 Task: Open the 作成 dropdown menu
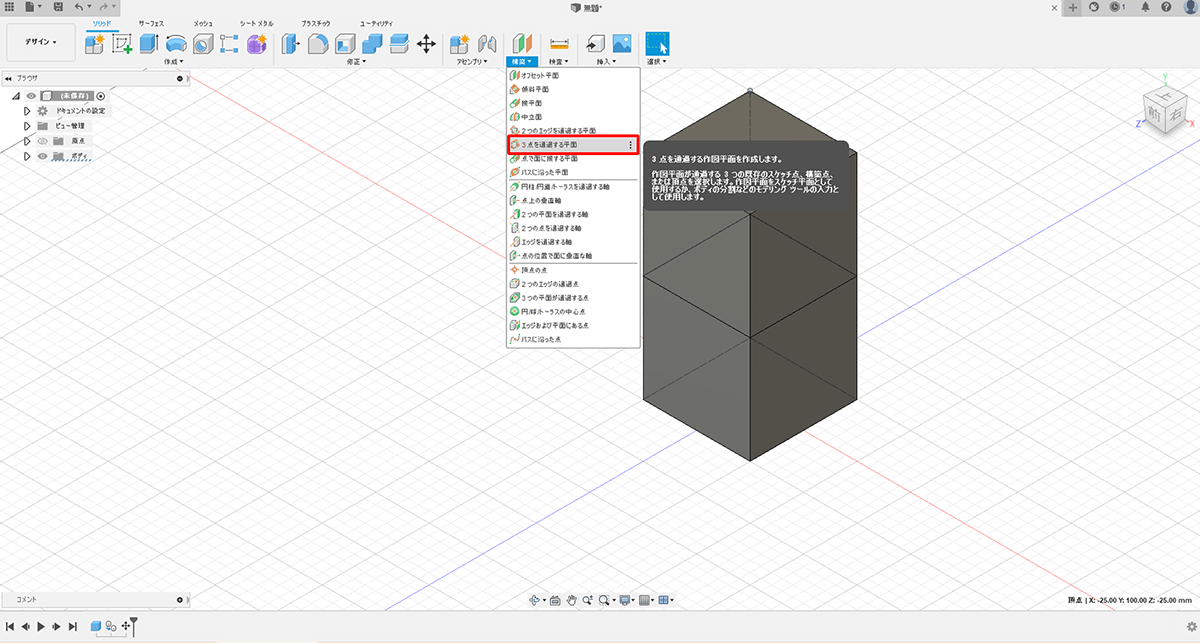pos(175,62)
